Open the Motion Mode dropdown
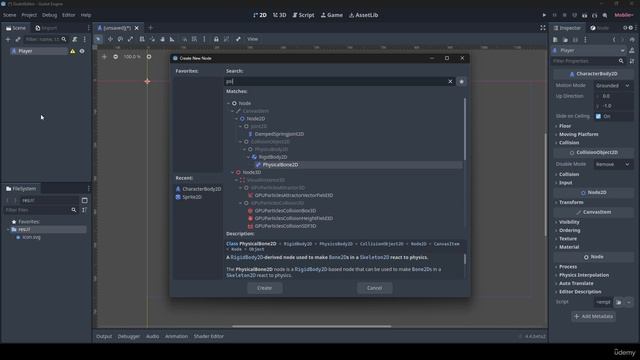The image size is (640, 360). pyautogui.click(x=613, y=86)
